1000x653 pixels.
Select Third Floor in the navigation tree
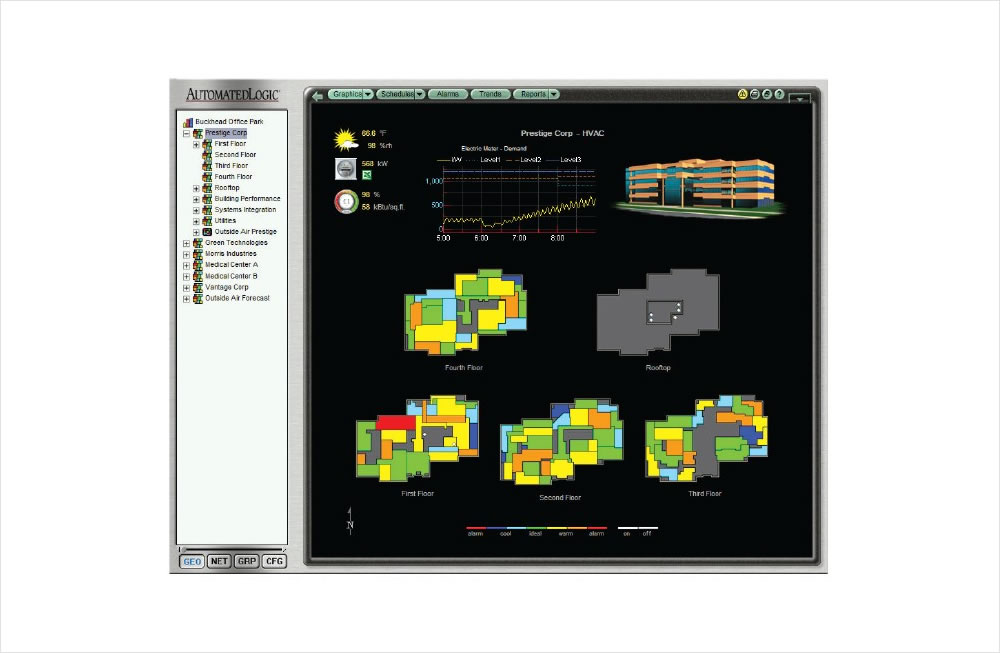pos(231,166)
